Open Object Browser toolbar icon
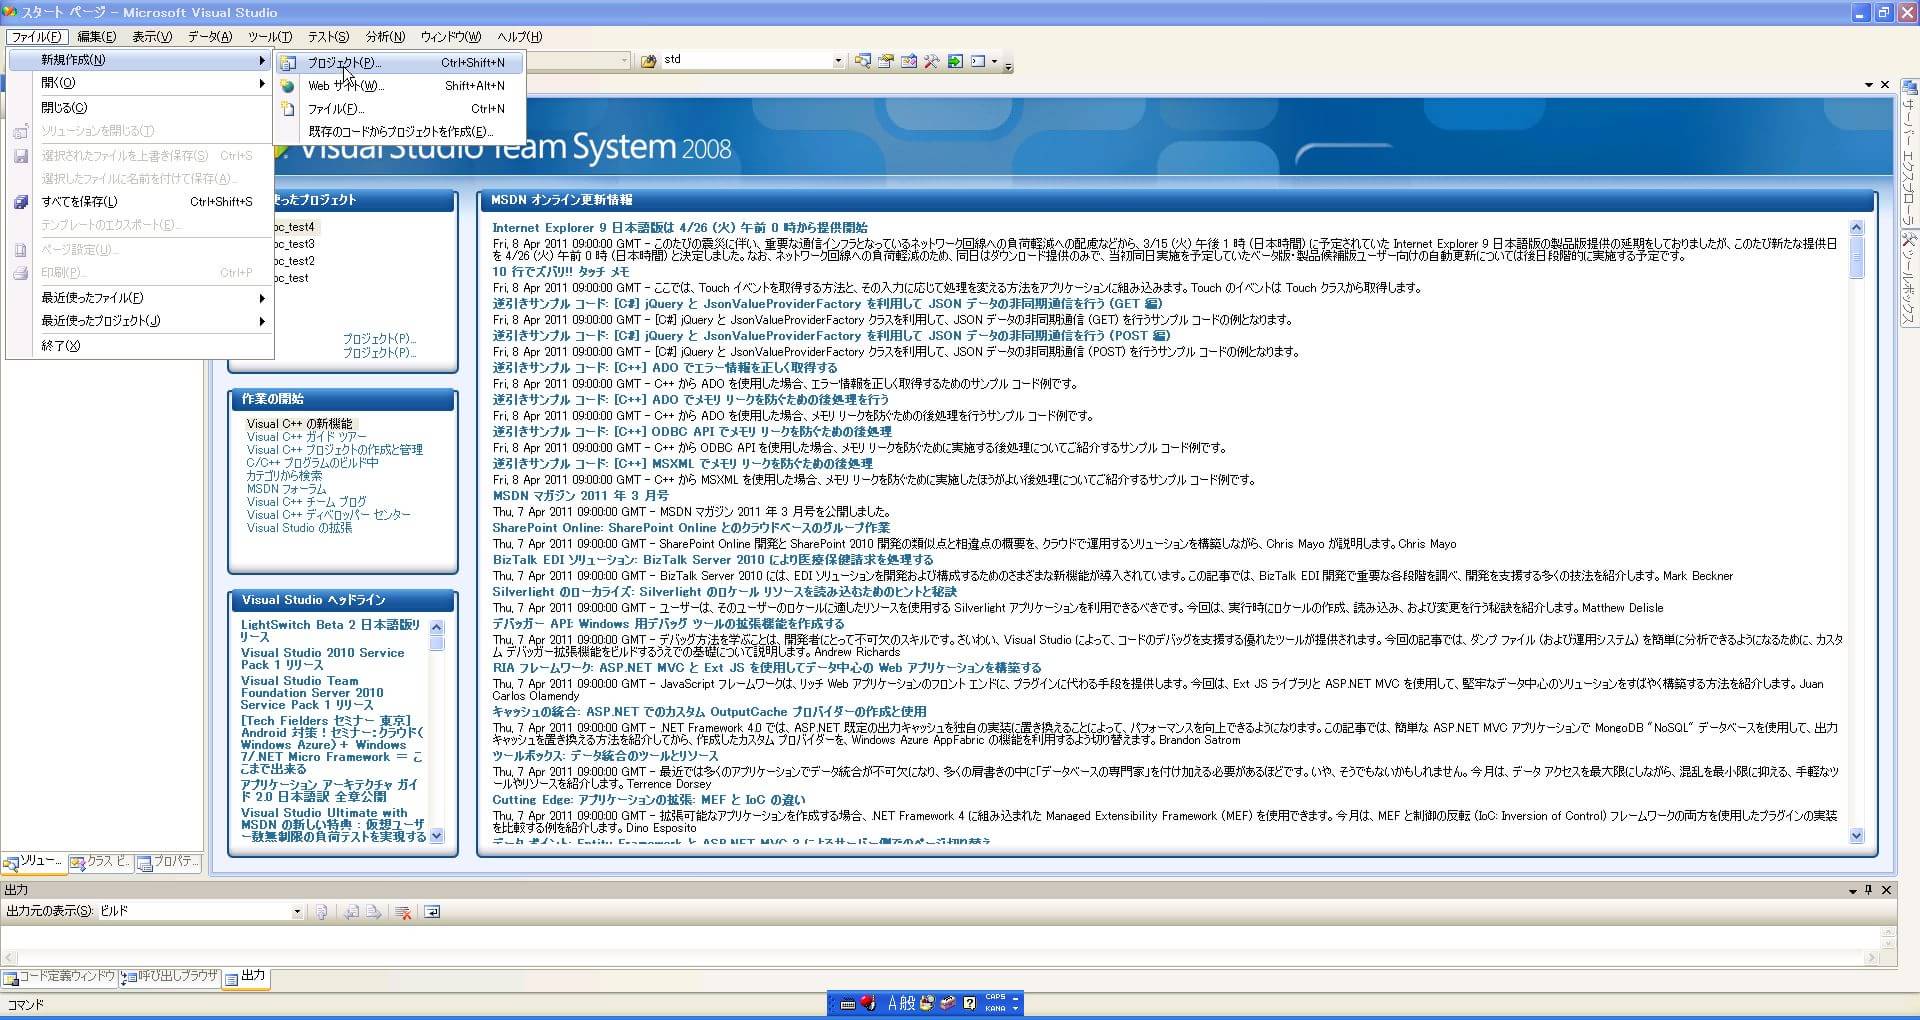The height and width of the screenshot is (1020, 1920). point(908,61)
